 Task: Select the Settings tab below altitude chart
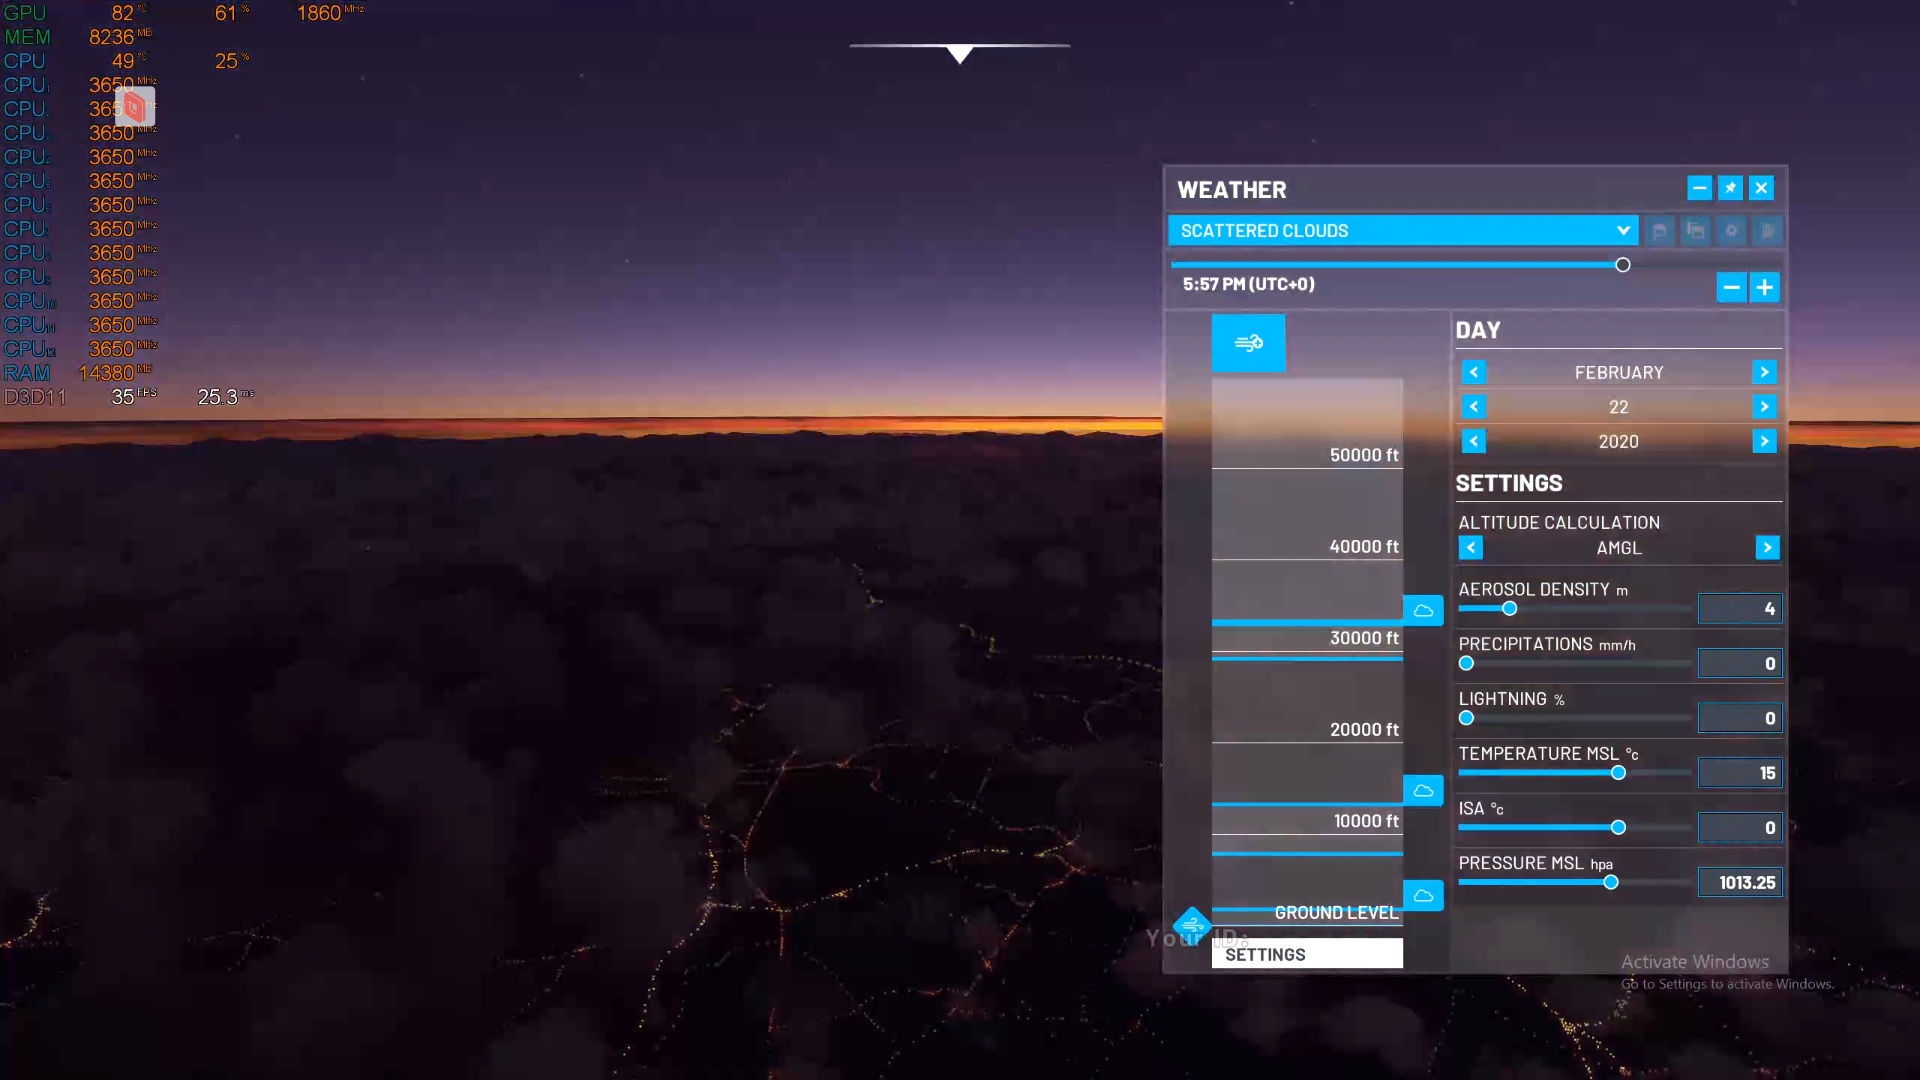click(x=1306, y=954)
